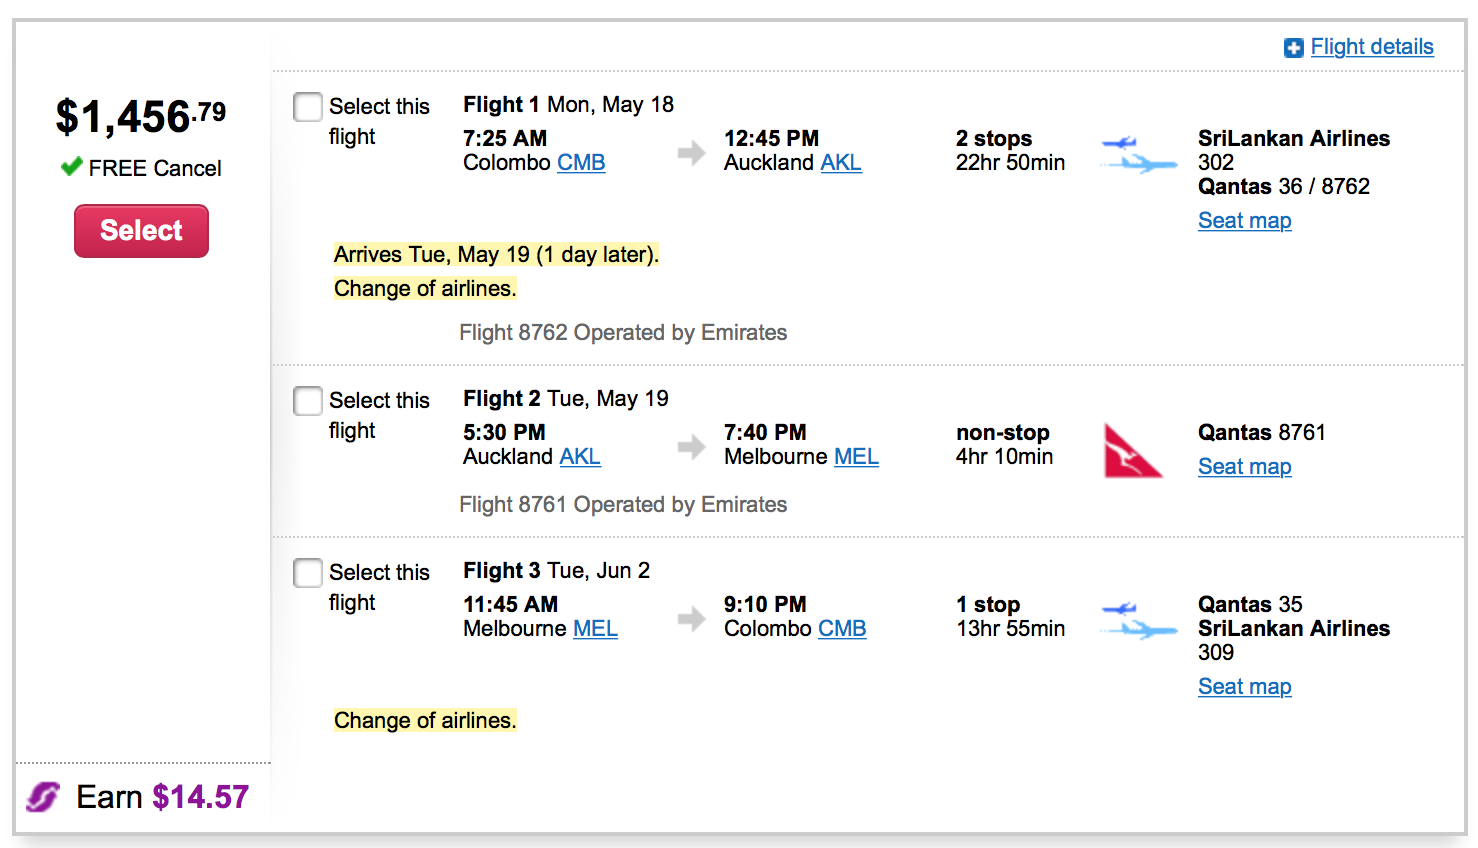Tick the Flight 2 selection checkbox

coord(308,401)
